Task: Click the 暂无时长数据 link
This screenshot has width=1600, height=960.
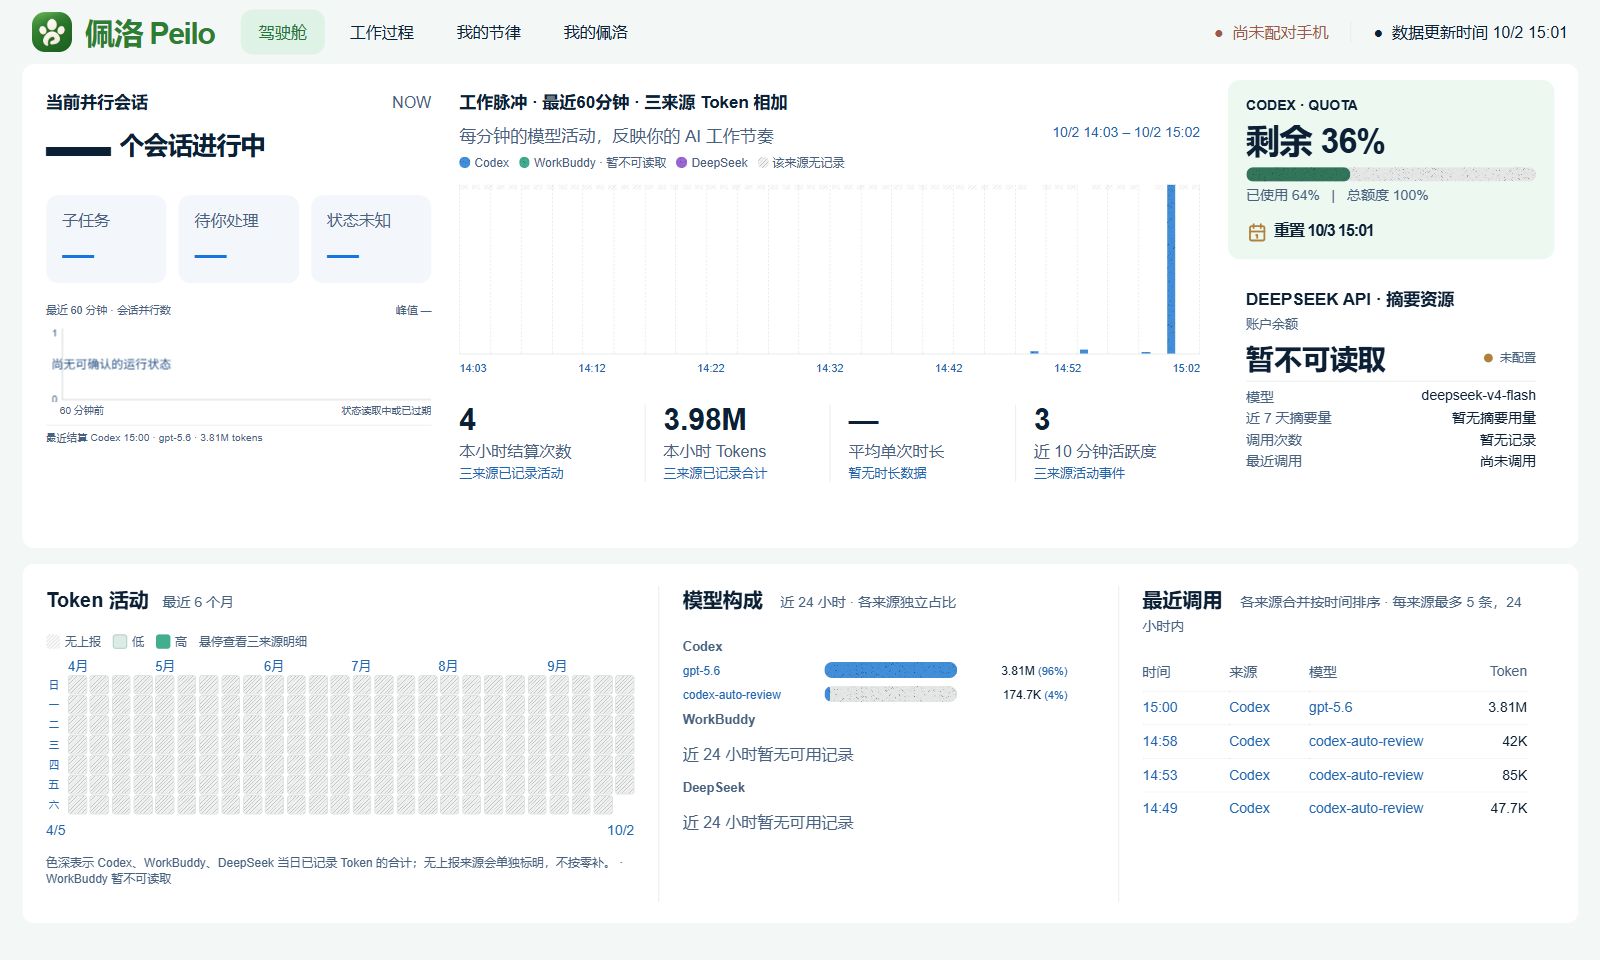Action: pyautogui.click(x=887, y=473)
